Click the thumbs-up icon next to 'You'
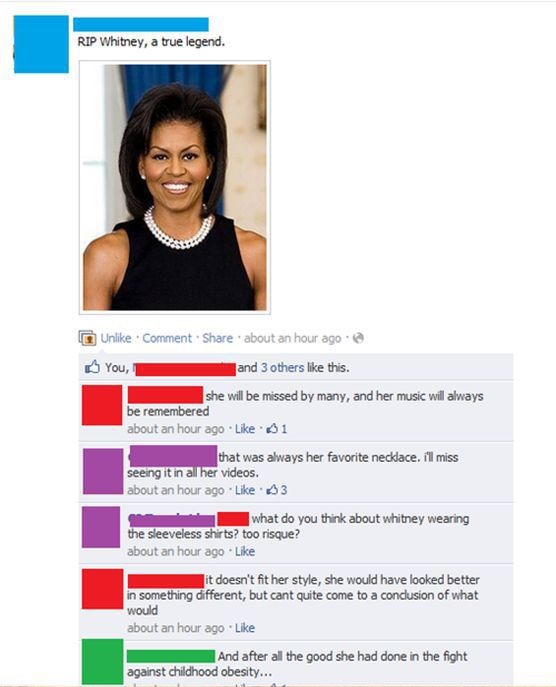 point(92,367)
